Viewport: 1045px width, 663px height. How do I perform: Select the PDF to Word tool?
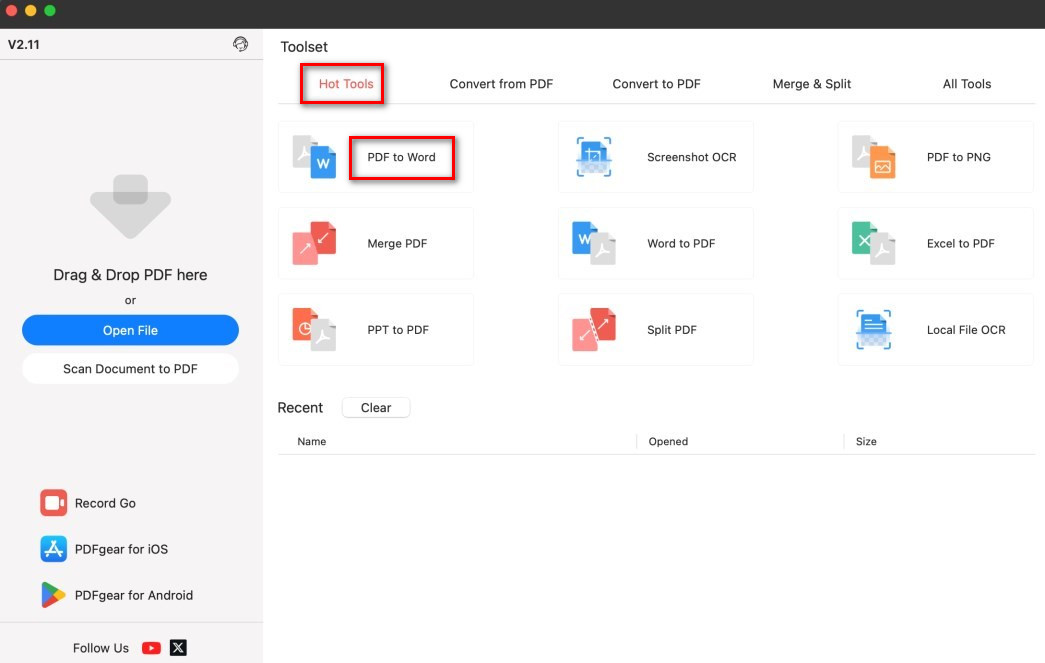pyautogui.click(x=402, y=157)
